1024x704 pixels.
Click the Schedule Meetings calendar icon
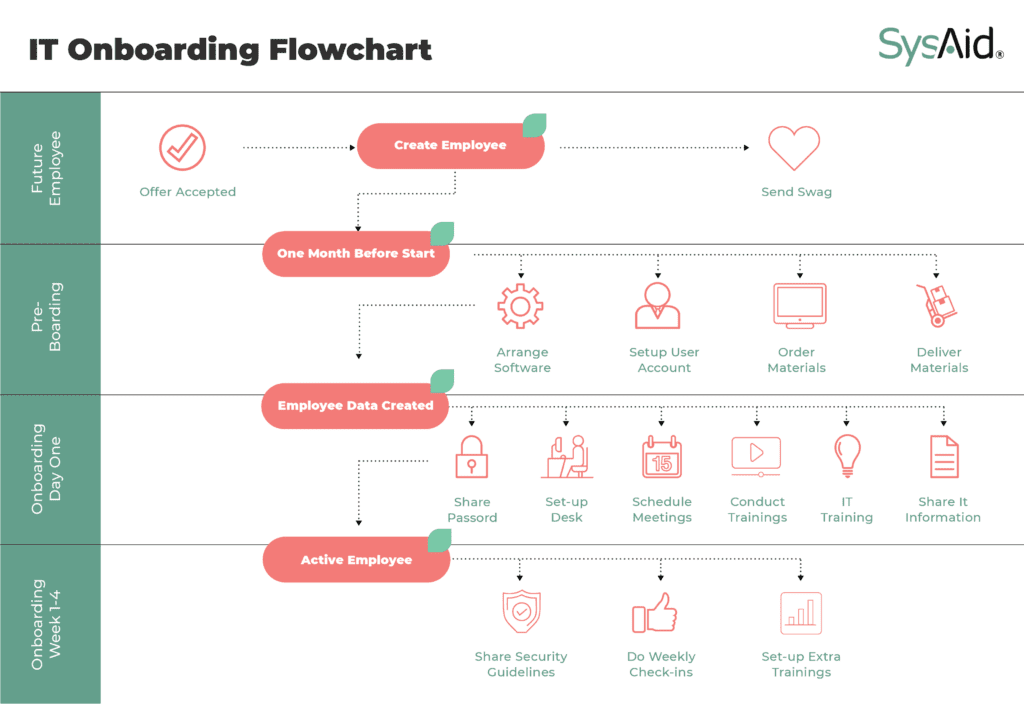pos(661,457)
